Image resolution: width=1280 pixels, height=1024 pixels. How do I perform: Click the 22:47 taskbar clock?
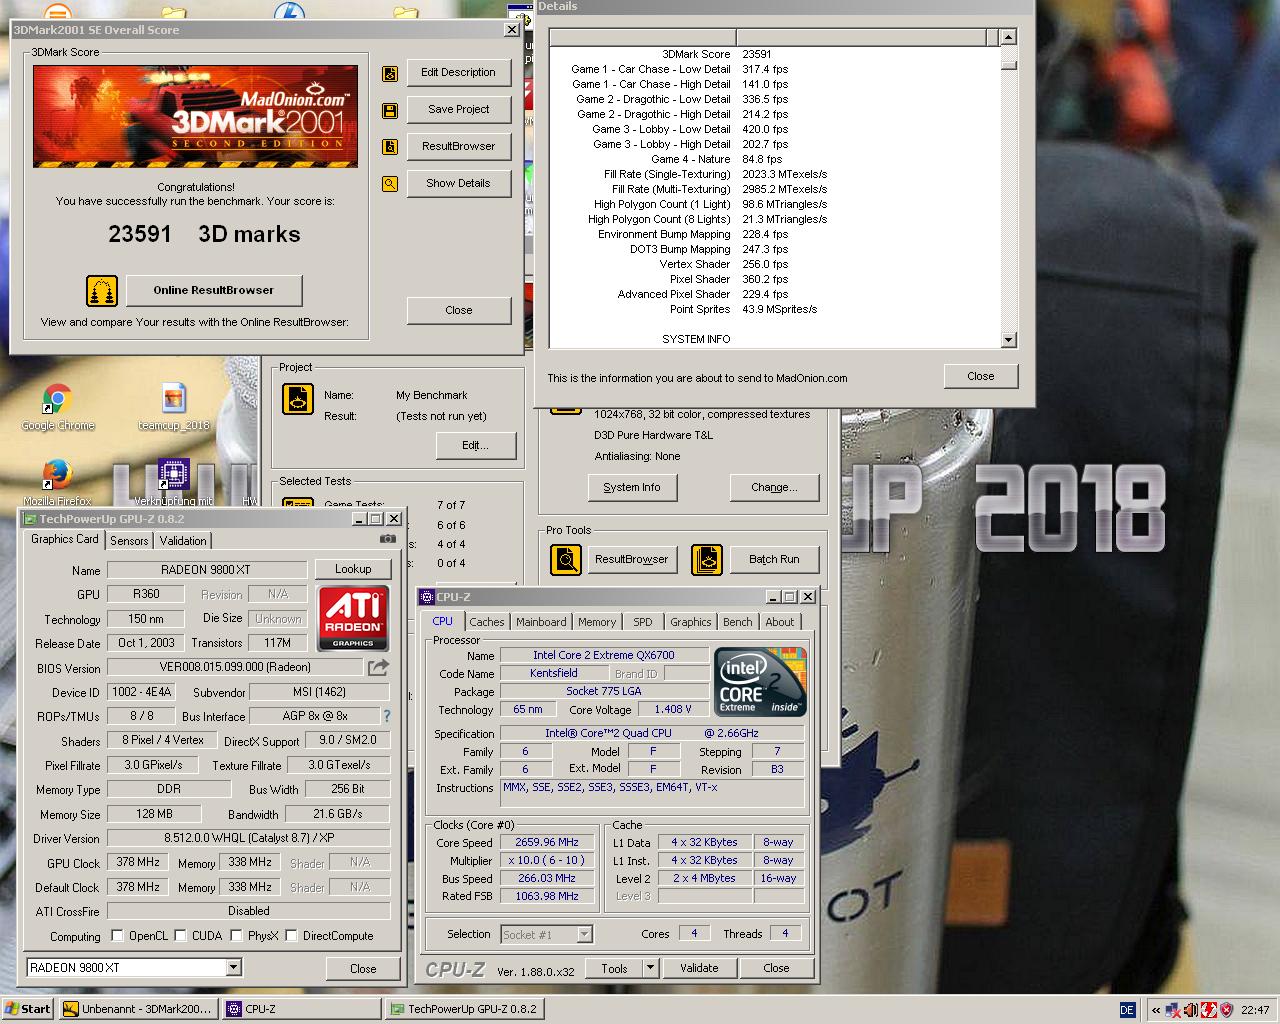(x=1255, y=1010)
